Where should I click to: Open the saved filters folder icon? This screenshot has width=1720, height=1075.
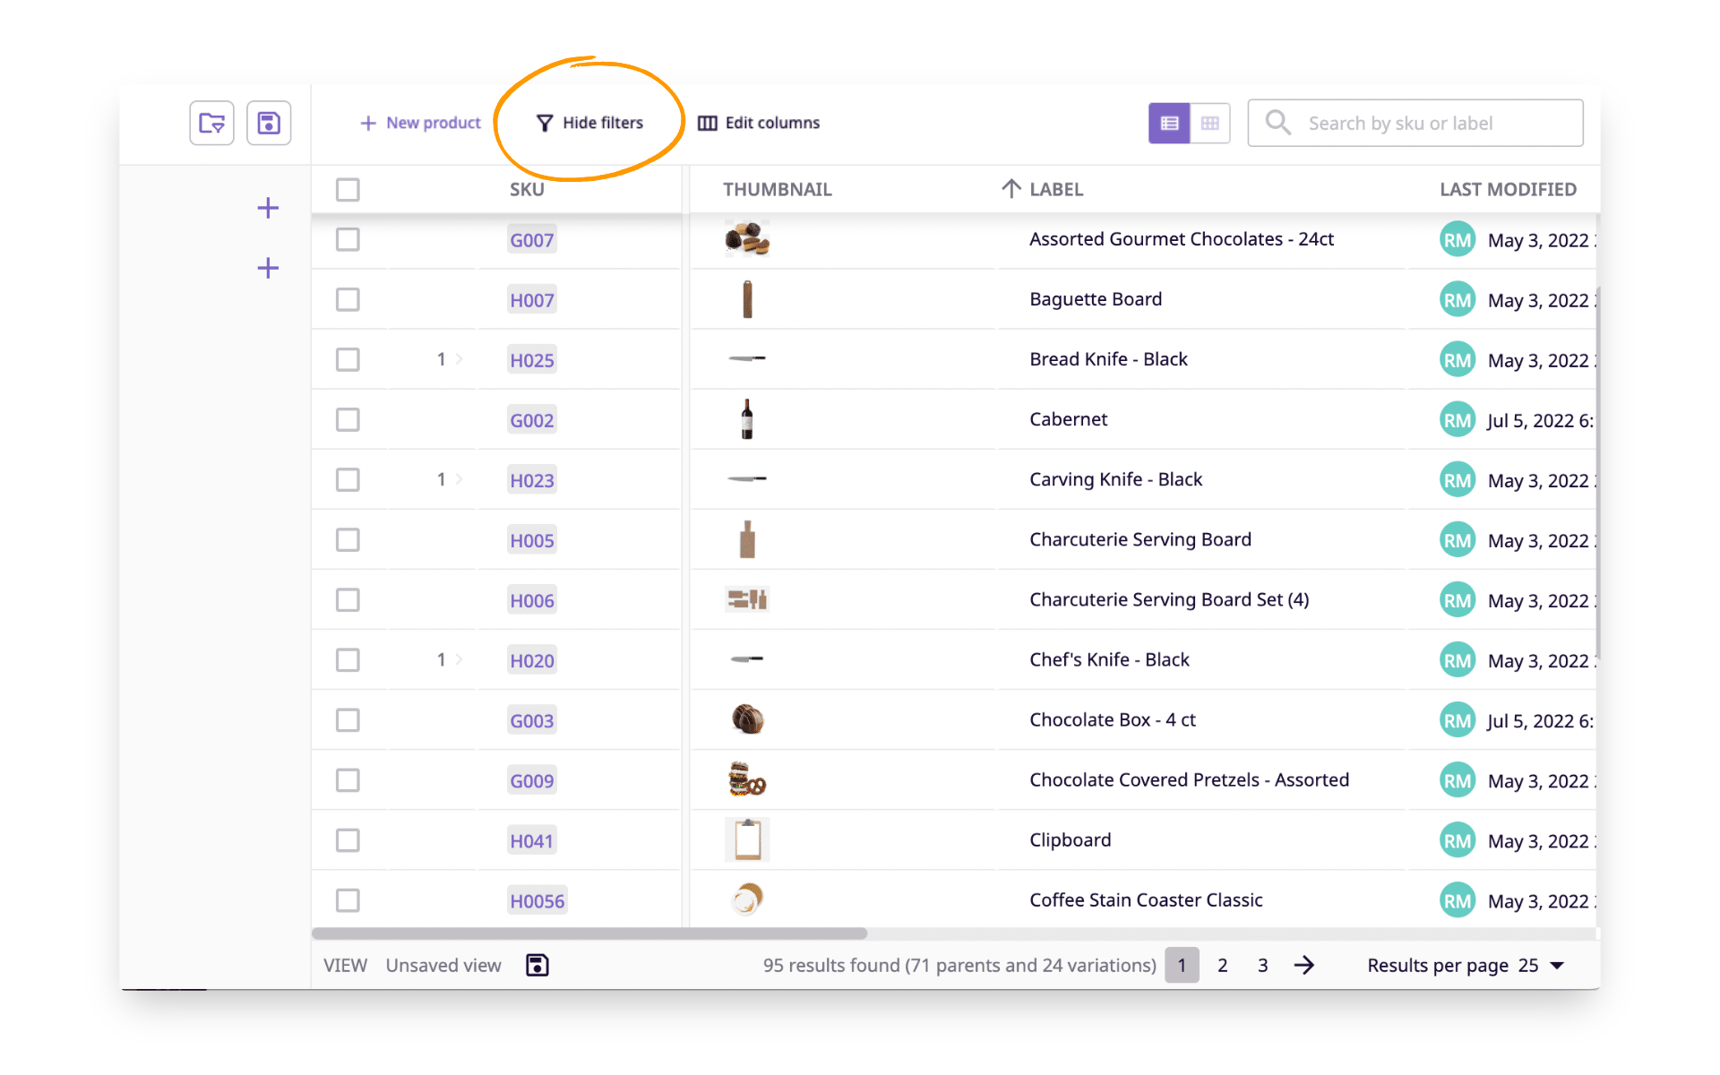tap(211, 122)
